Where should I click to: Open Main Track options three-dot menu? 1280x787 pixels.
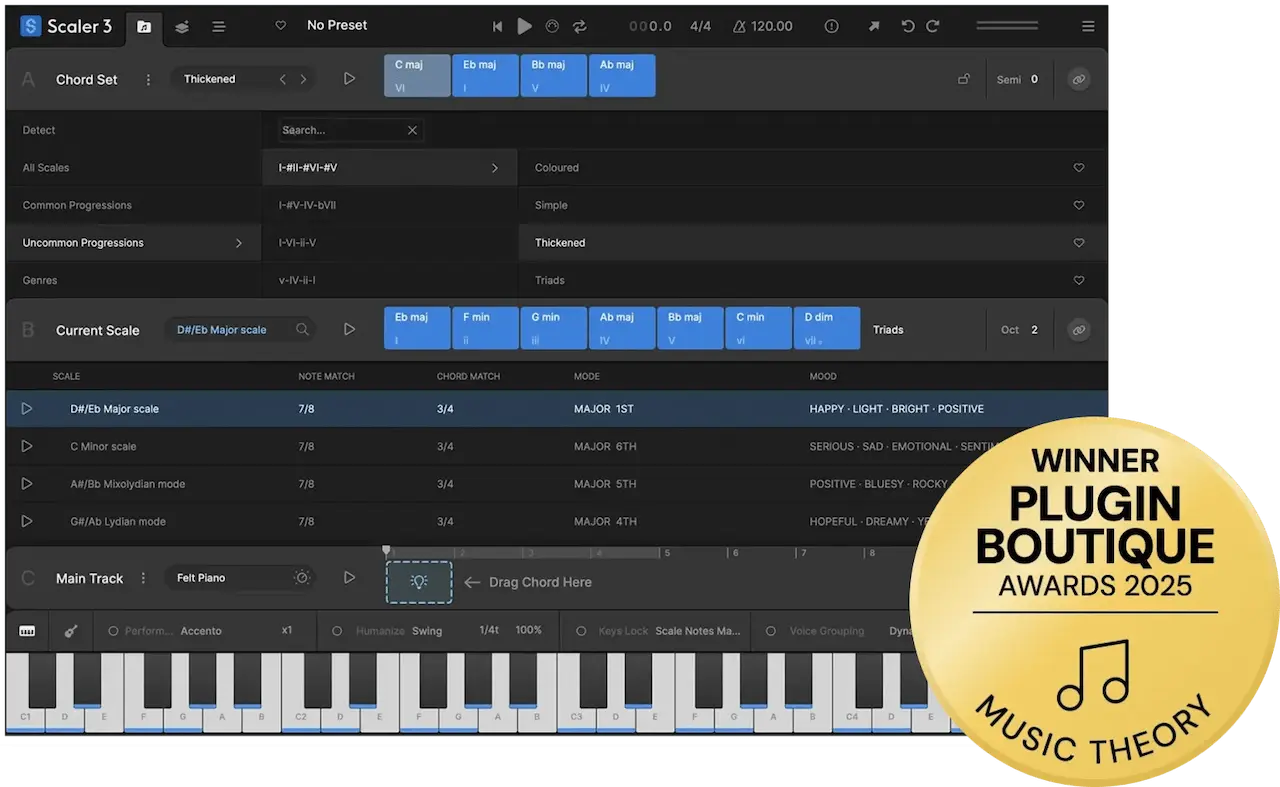point(143,578)
